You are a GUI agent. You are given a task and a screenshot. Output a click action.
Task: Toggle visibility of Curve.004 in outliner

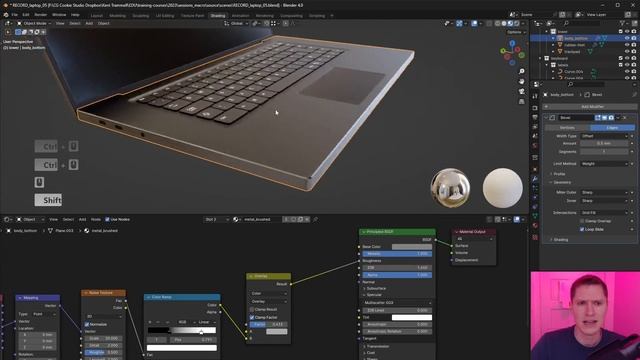tap(627, 71)
